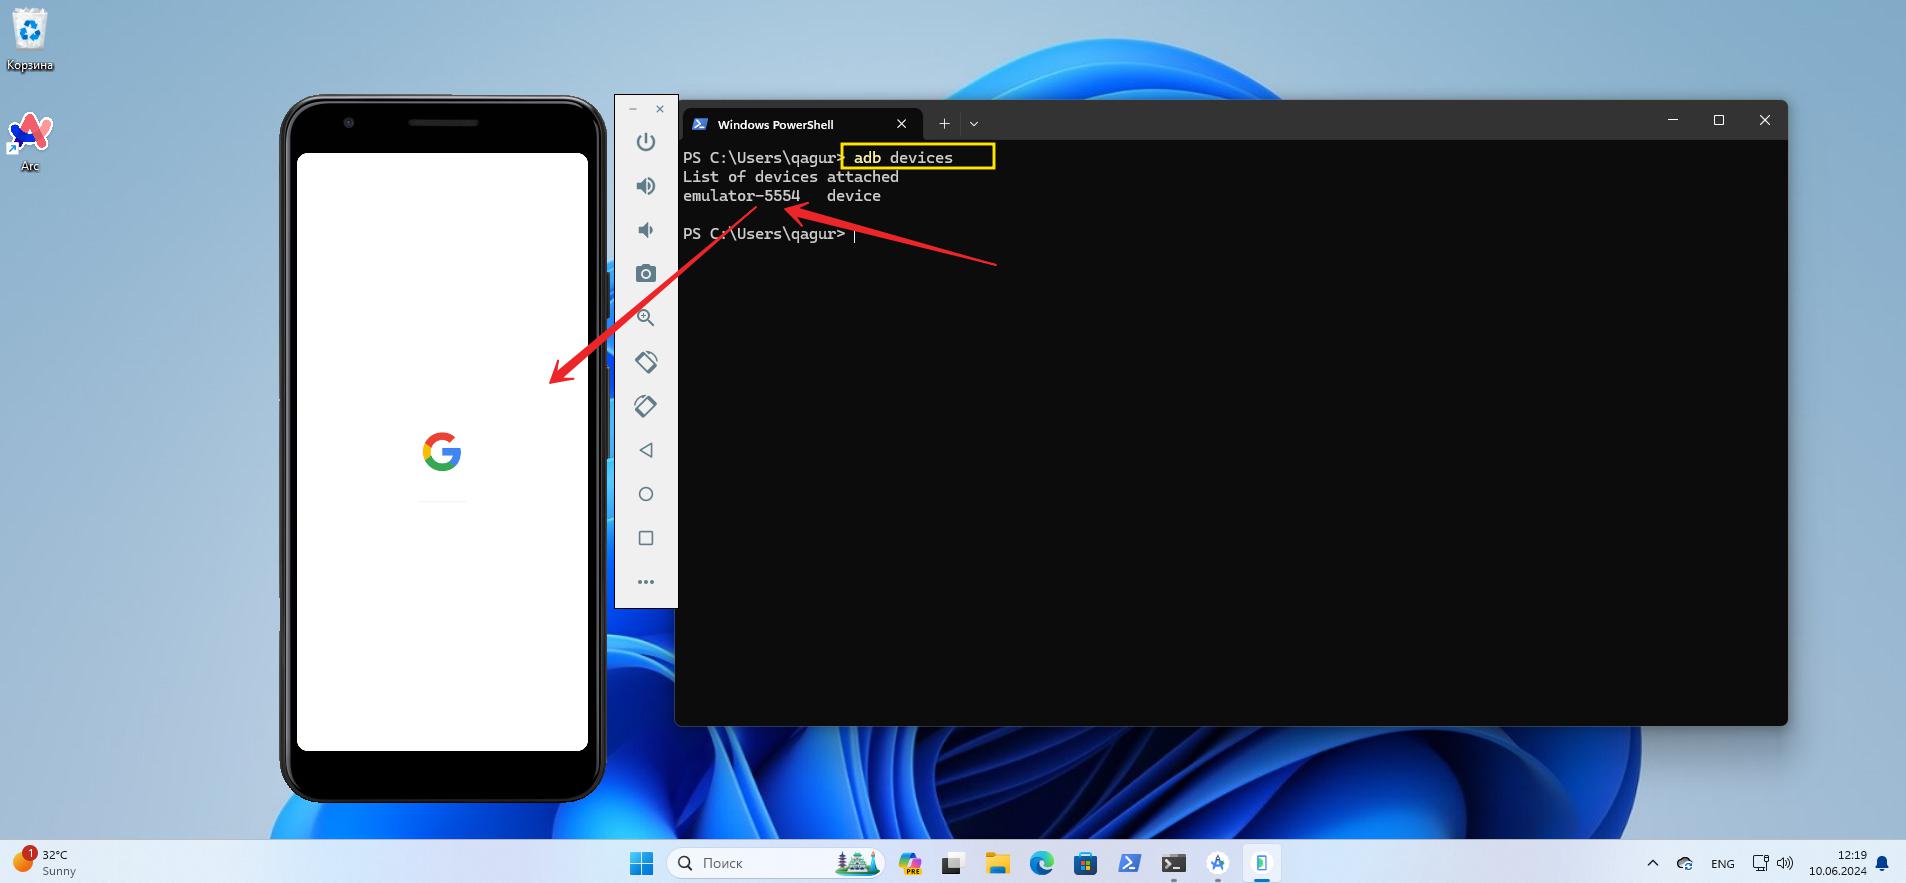The width and height of the screenshot is (1906, 883).
Task: Click the Google logo on the emulator screen
Action: point(442,452)
